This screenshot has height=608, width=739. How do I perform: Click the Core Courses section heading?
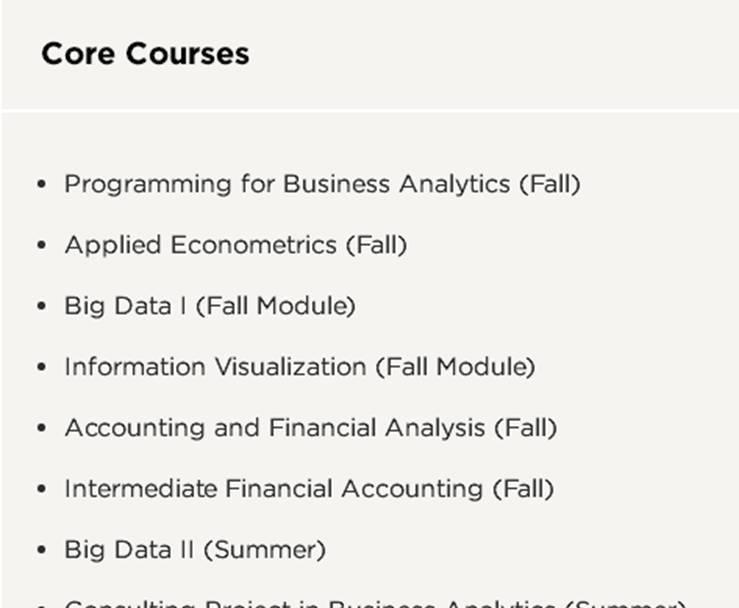[145, 53]
